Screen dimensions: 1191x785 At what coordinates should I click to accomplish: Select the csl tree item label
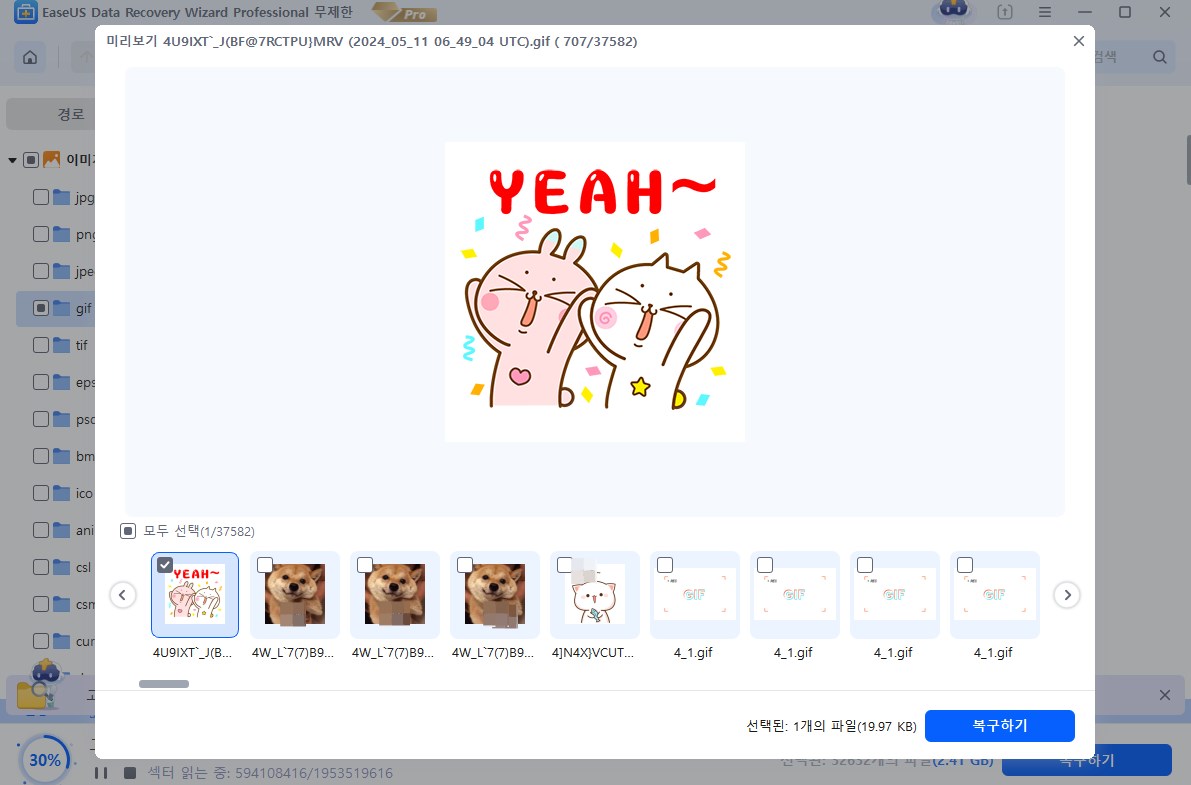(x=84, y=567)
